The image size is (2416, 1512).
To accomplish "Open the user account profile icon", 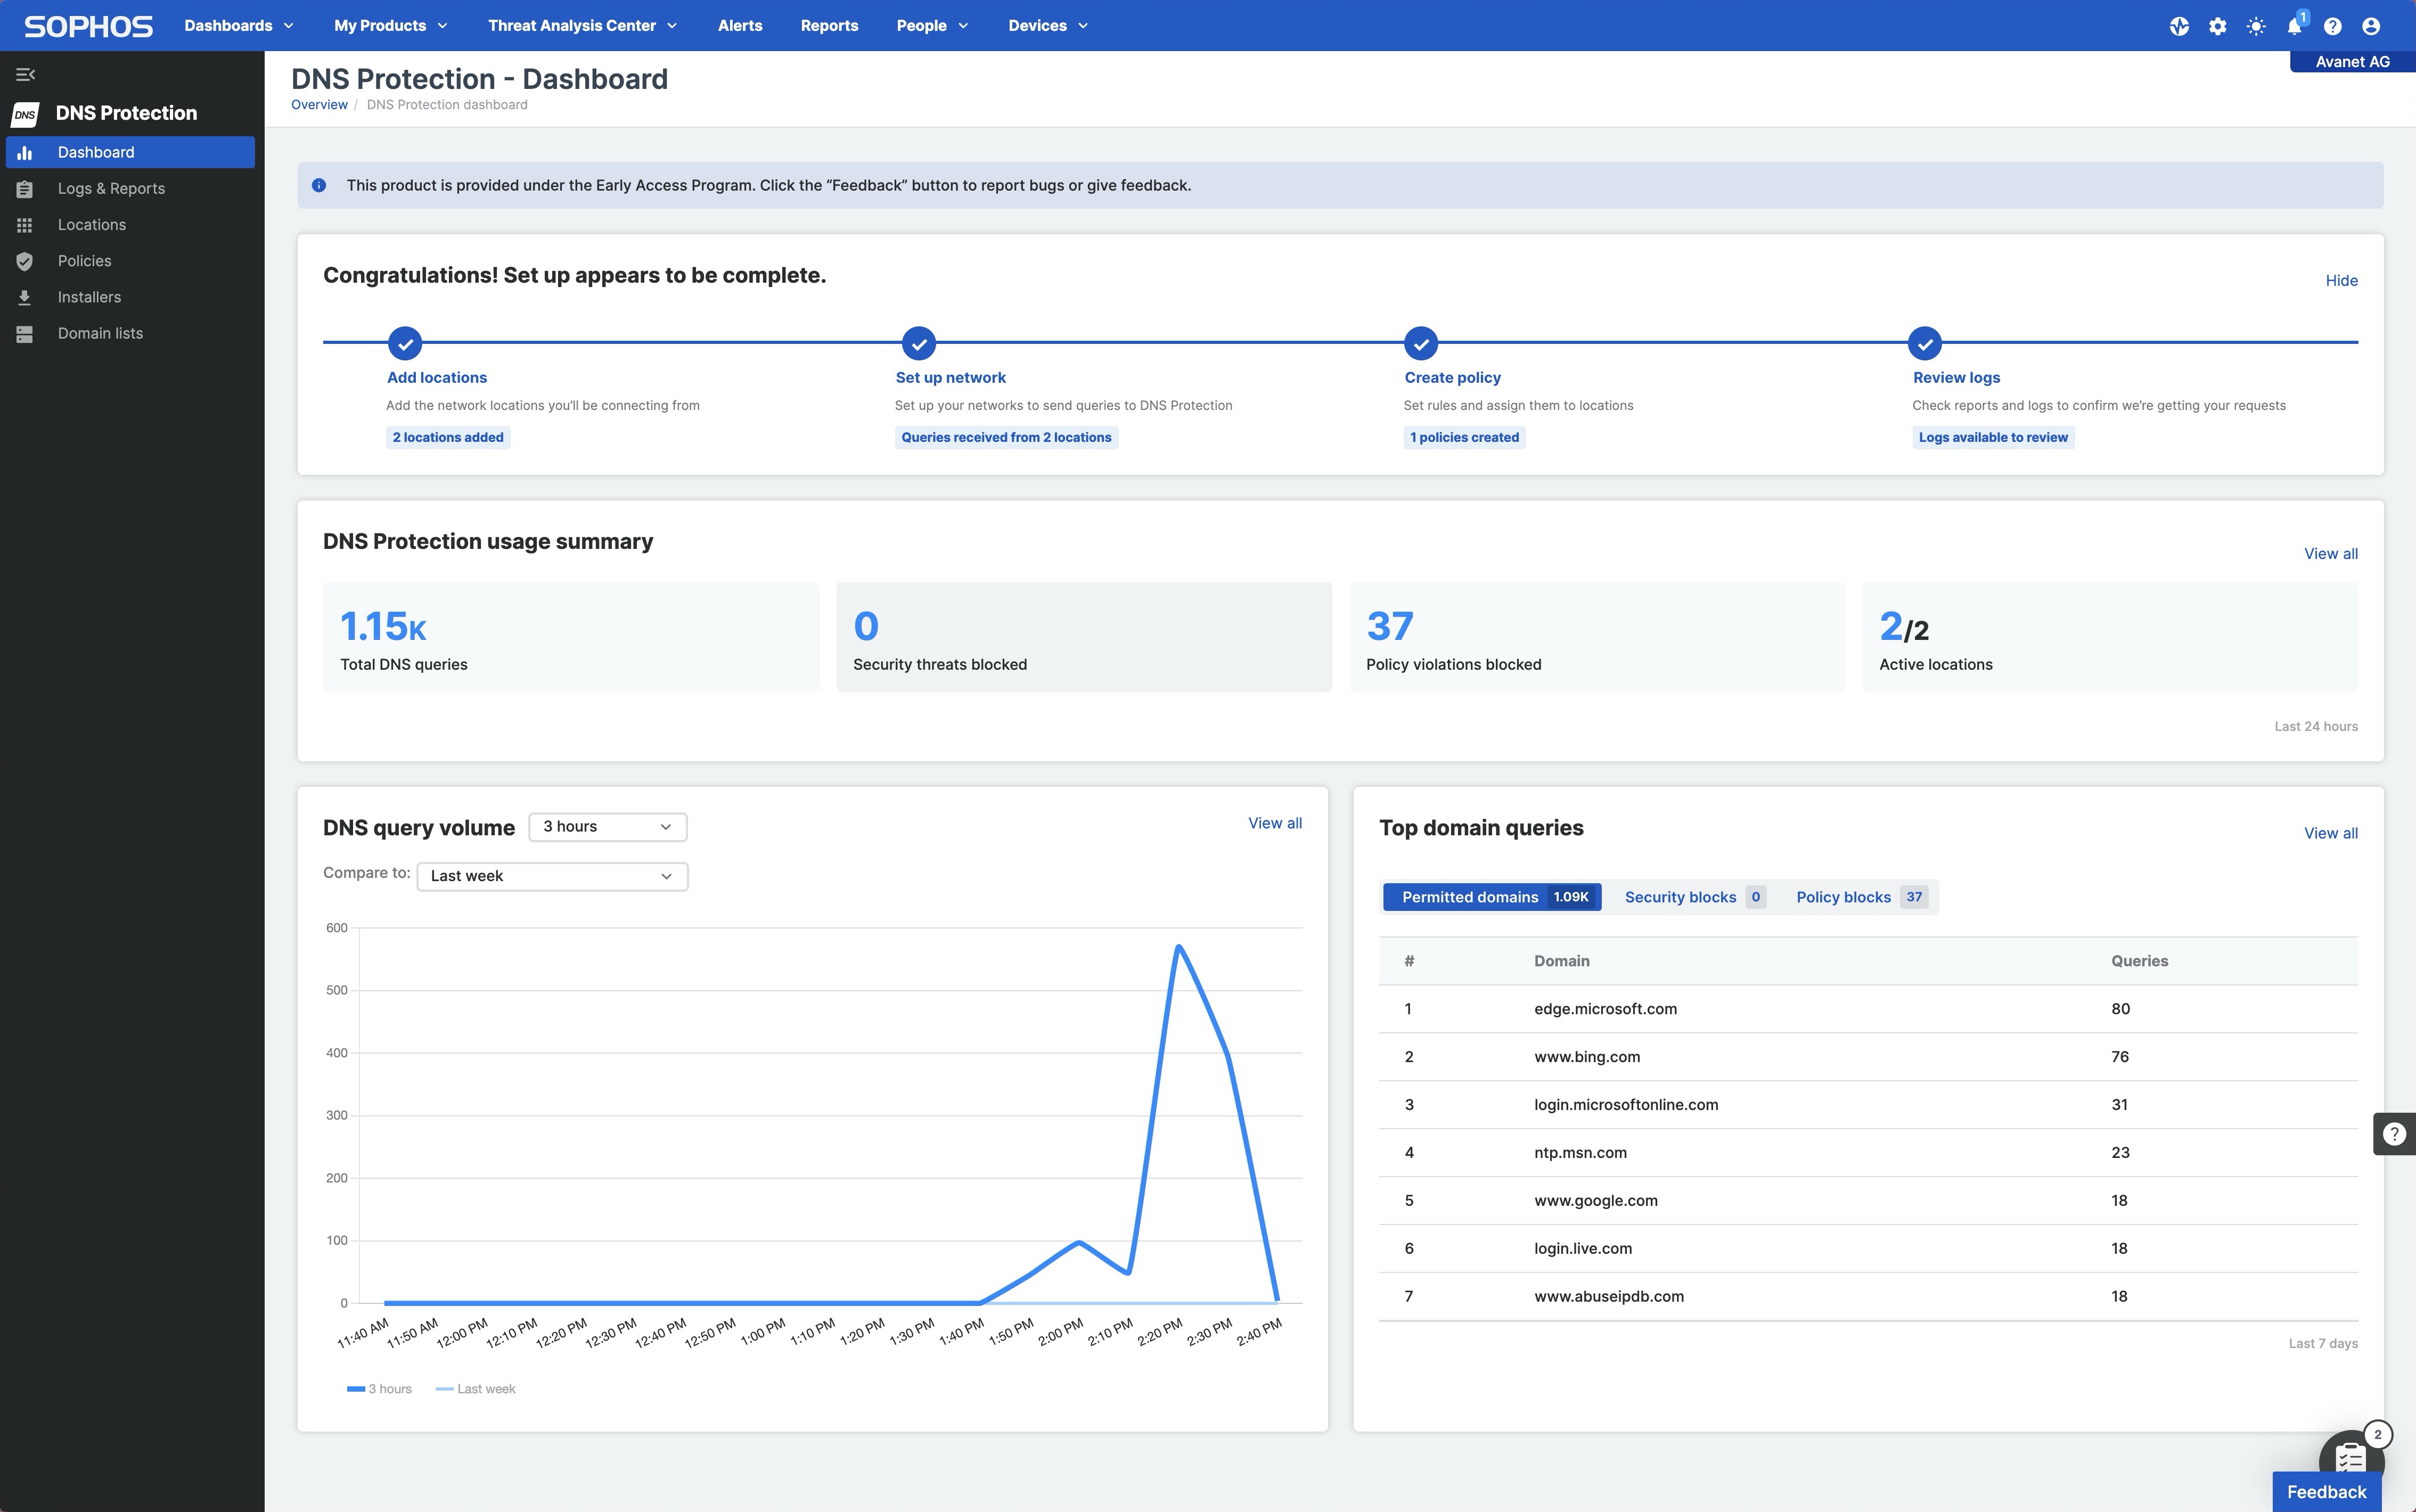I will point(2371,26).
